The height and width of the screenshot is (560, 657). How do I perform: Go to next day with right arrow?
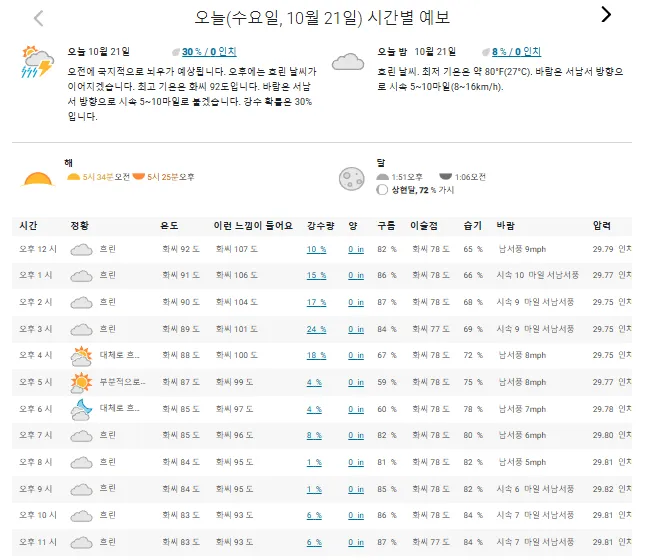point(606,15)
